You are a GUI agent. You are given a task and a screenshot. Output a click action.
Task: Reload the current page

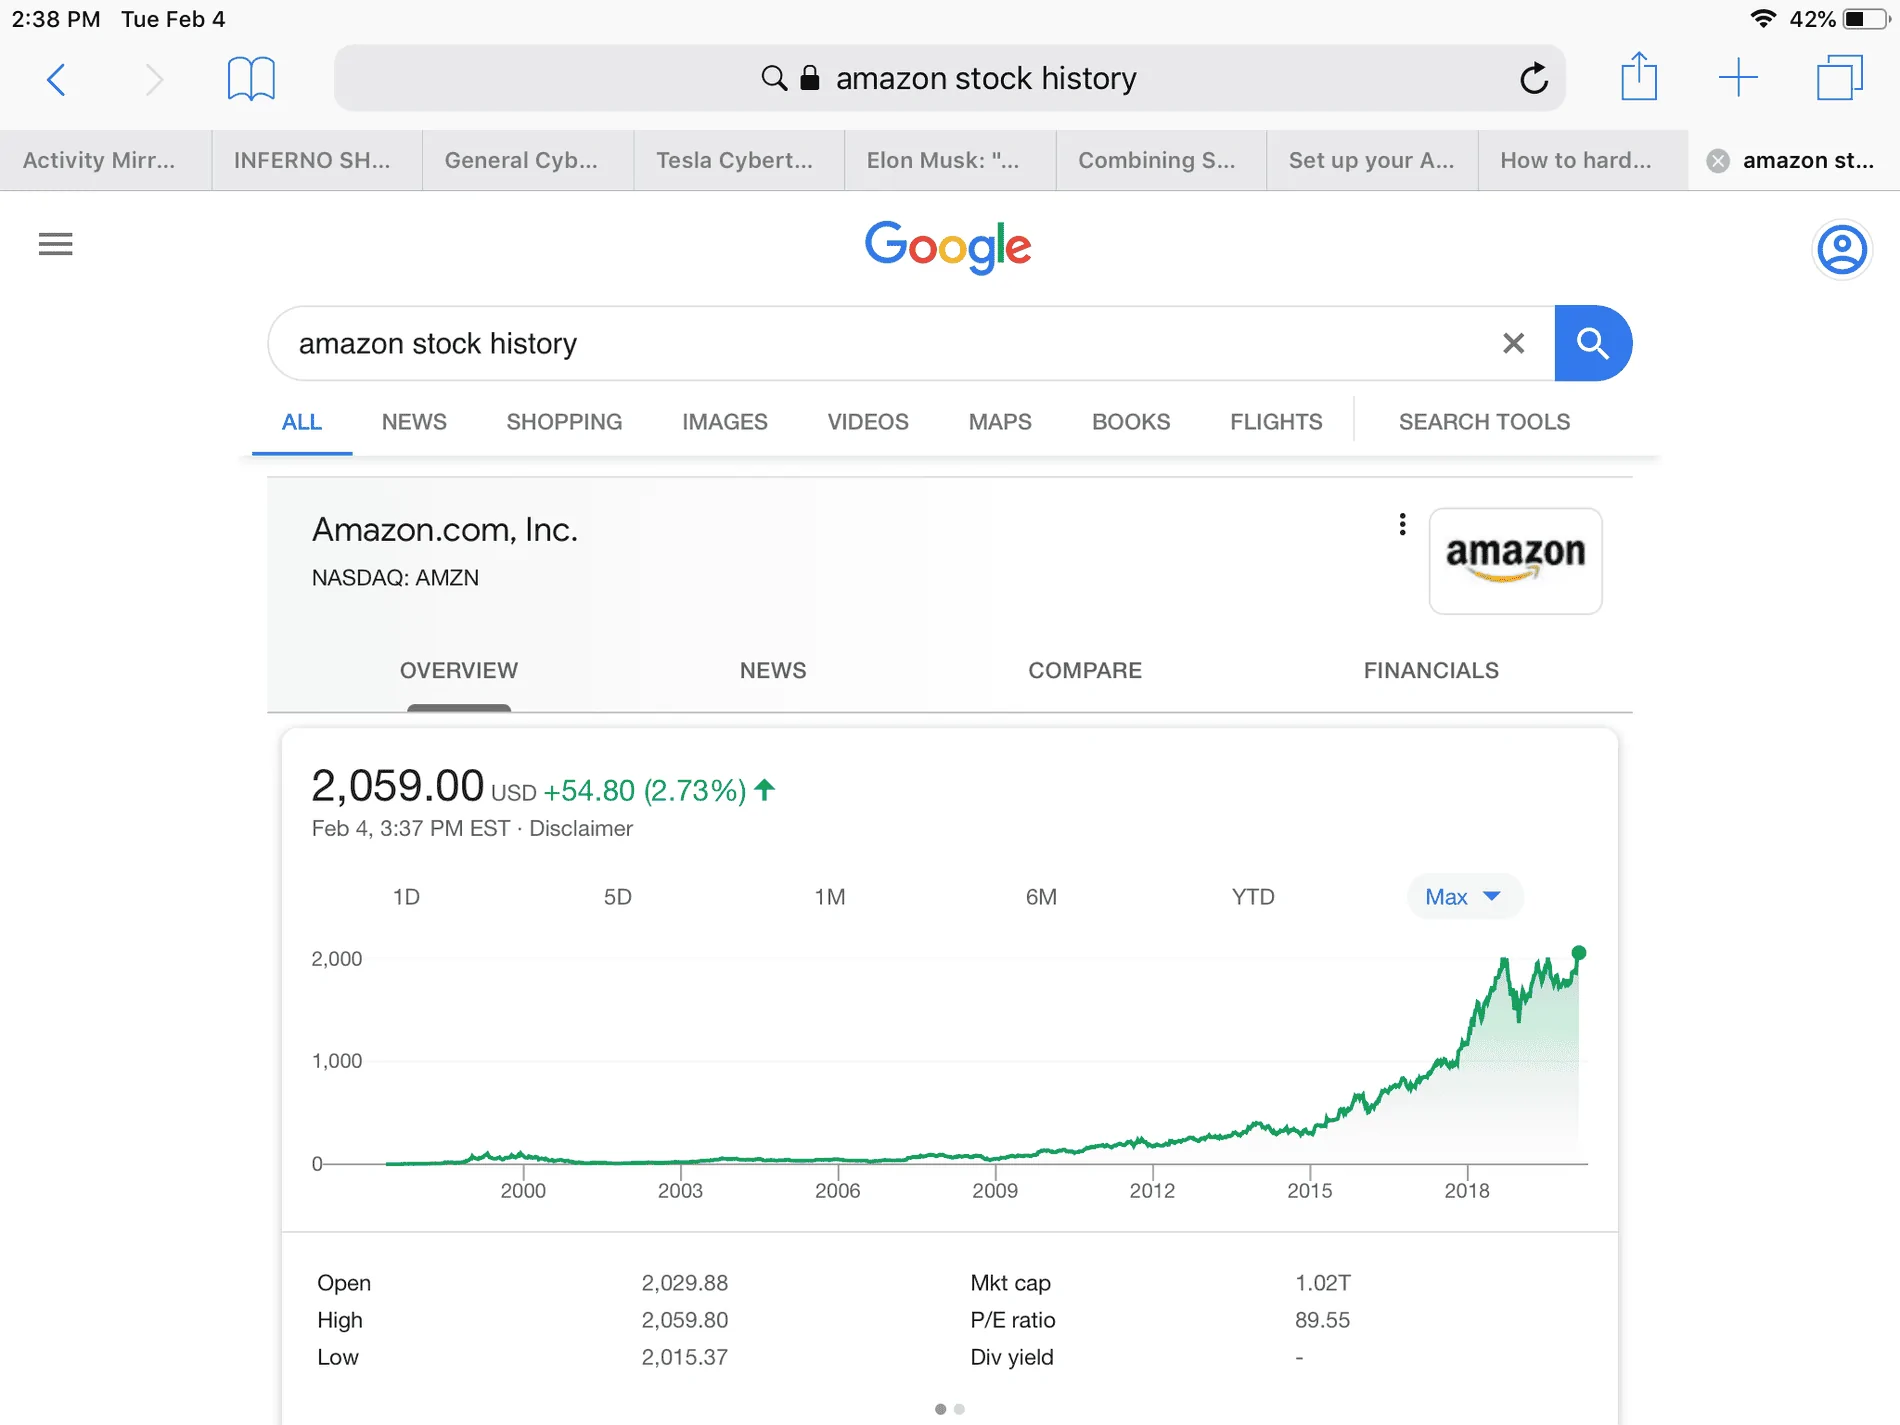point(1533,77)
